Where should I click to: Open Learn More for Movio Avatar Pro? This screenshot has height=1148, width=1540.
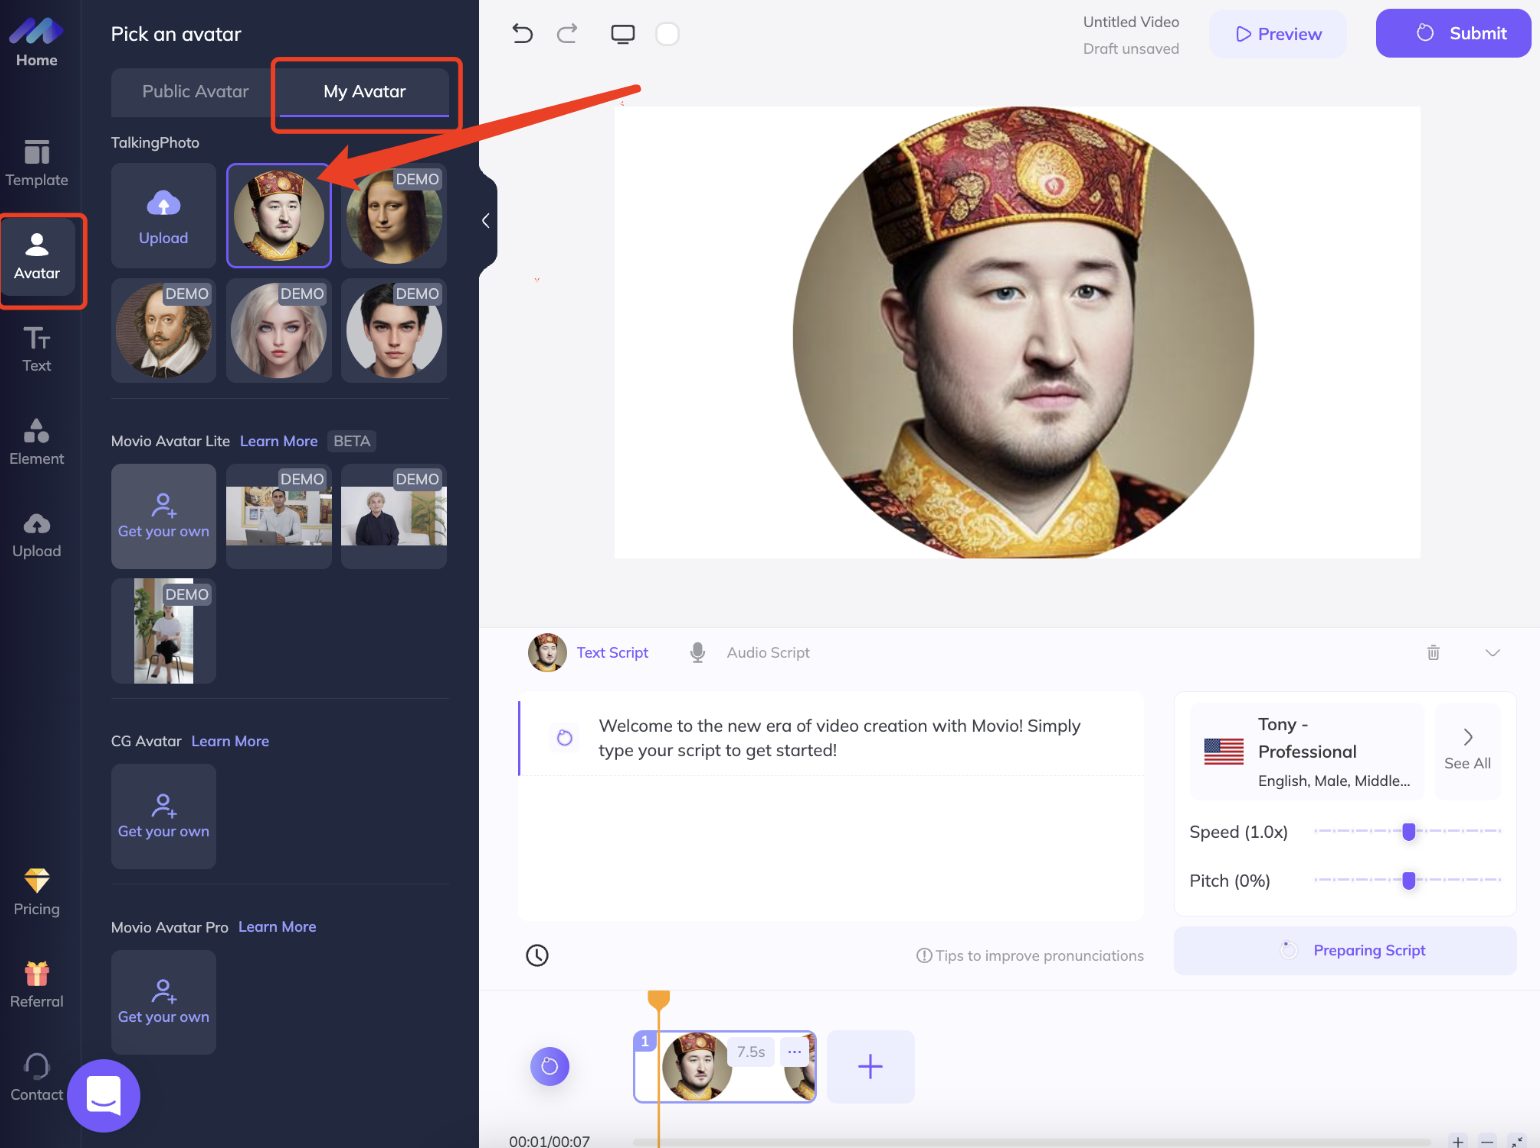pyautogui.click(x=277, y=927)
